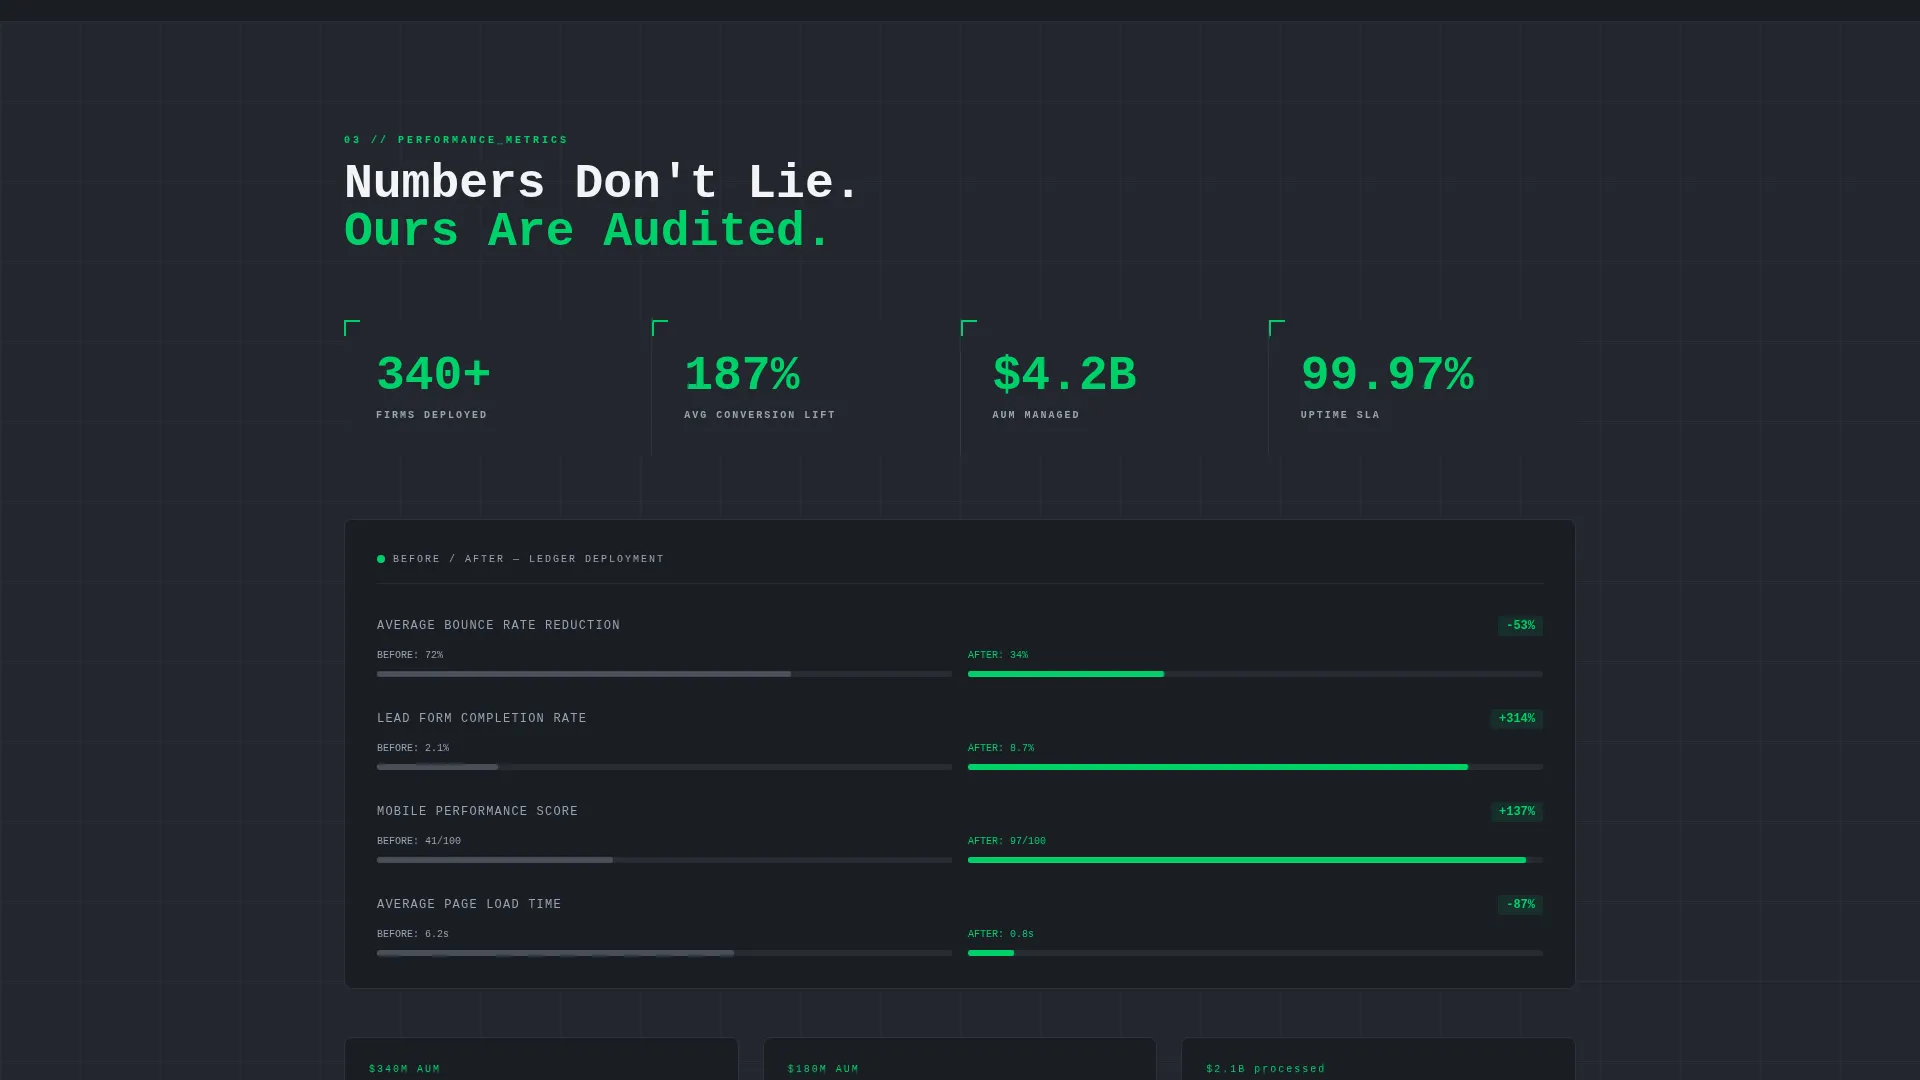Click the 99.97% uptime figure

tap(1387, 375)
